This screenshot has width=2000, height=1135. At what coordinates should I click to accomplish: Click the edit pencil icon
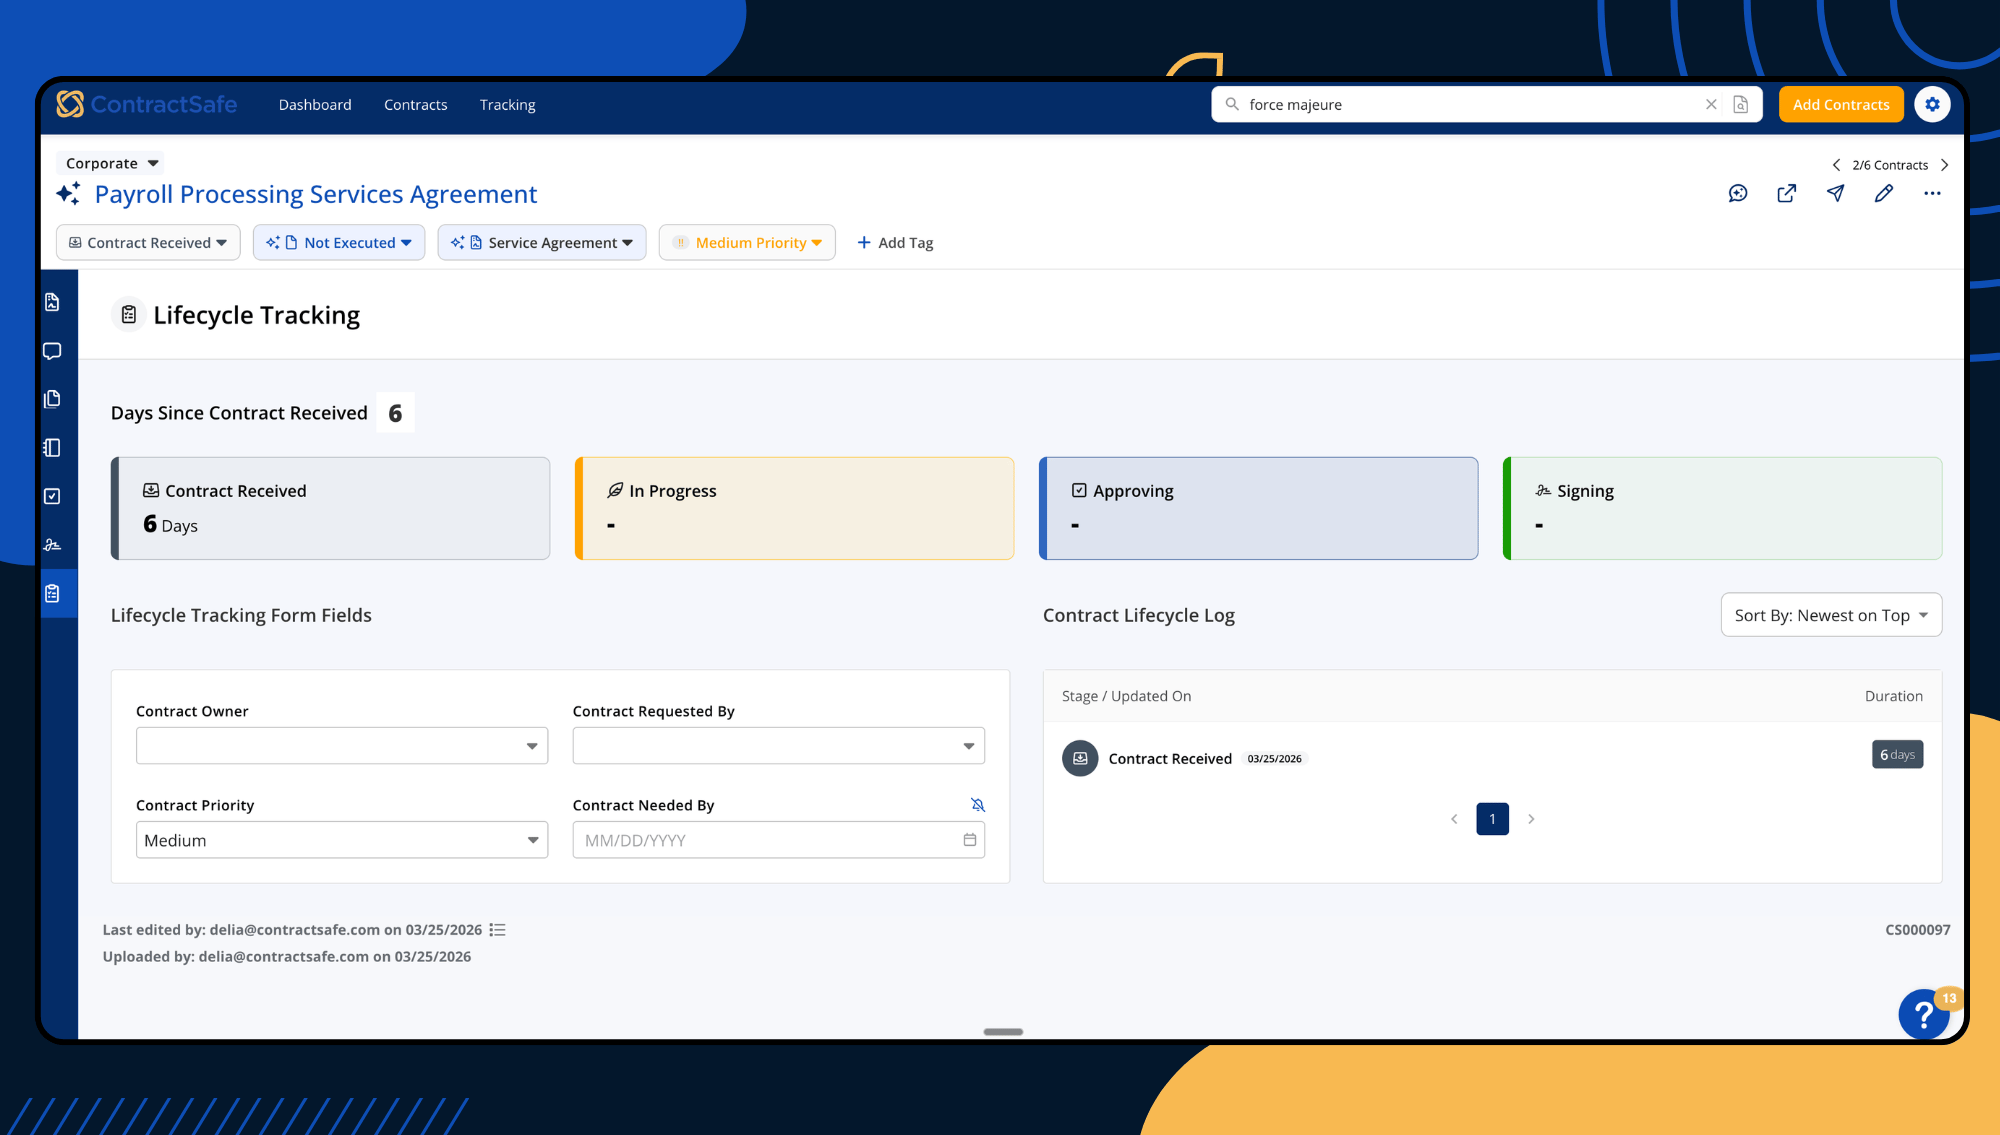(1884, 194)
